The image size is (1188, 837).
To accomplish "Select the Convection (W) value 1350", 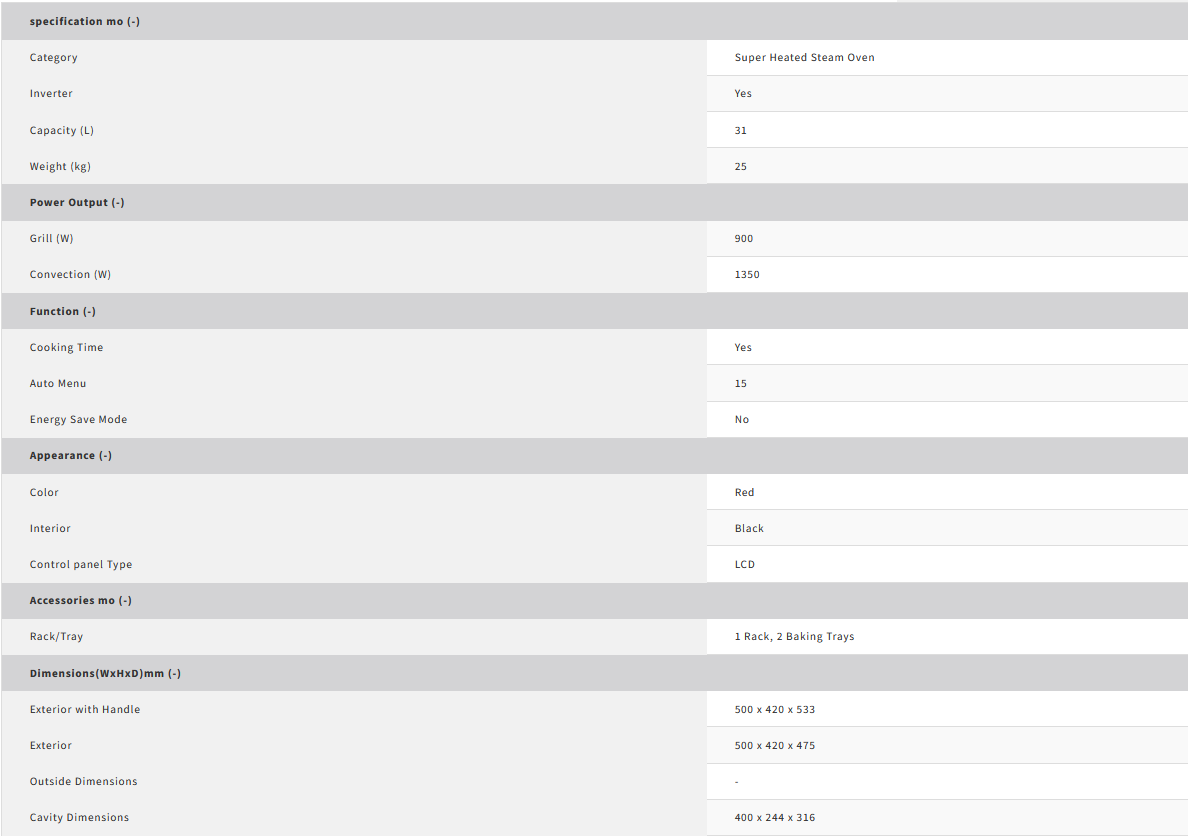I will point(747,274).
